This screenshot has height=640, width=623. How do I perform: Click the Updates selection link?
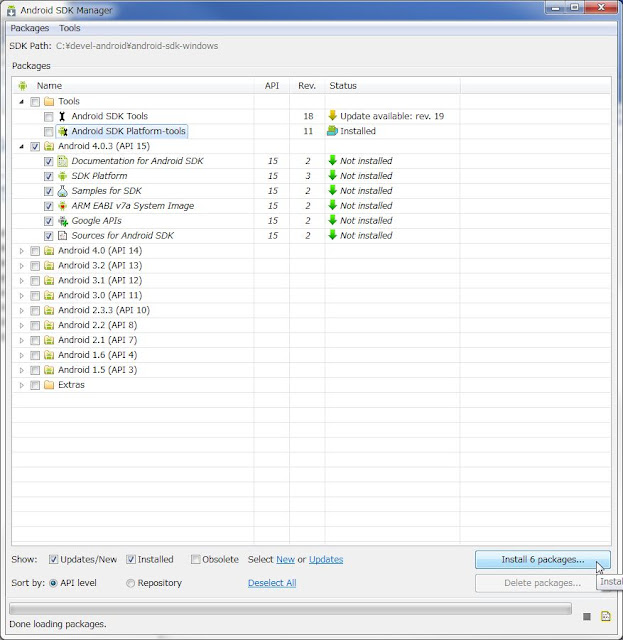[x=326, y=560]
